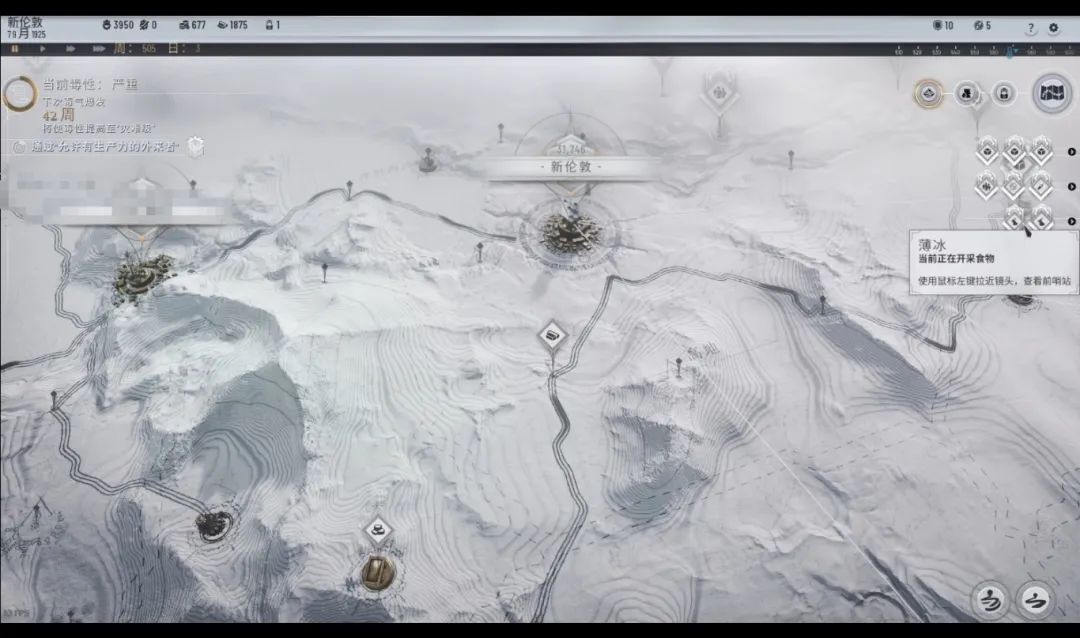Click the 42 周 countdown text
This screenshot has width=1080, height=638.
[x=59, y=116]
